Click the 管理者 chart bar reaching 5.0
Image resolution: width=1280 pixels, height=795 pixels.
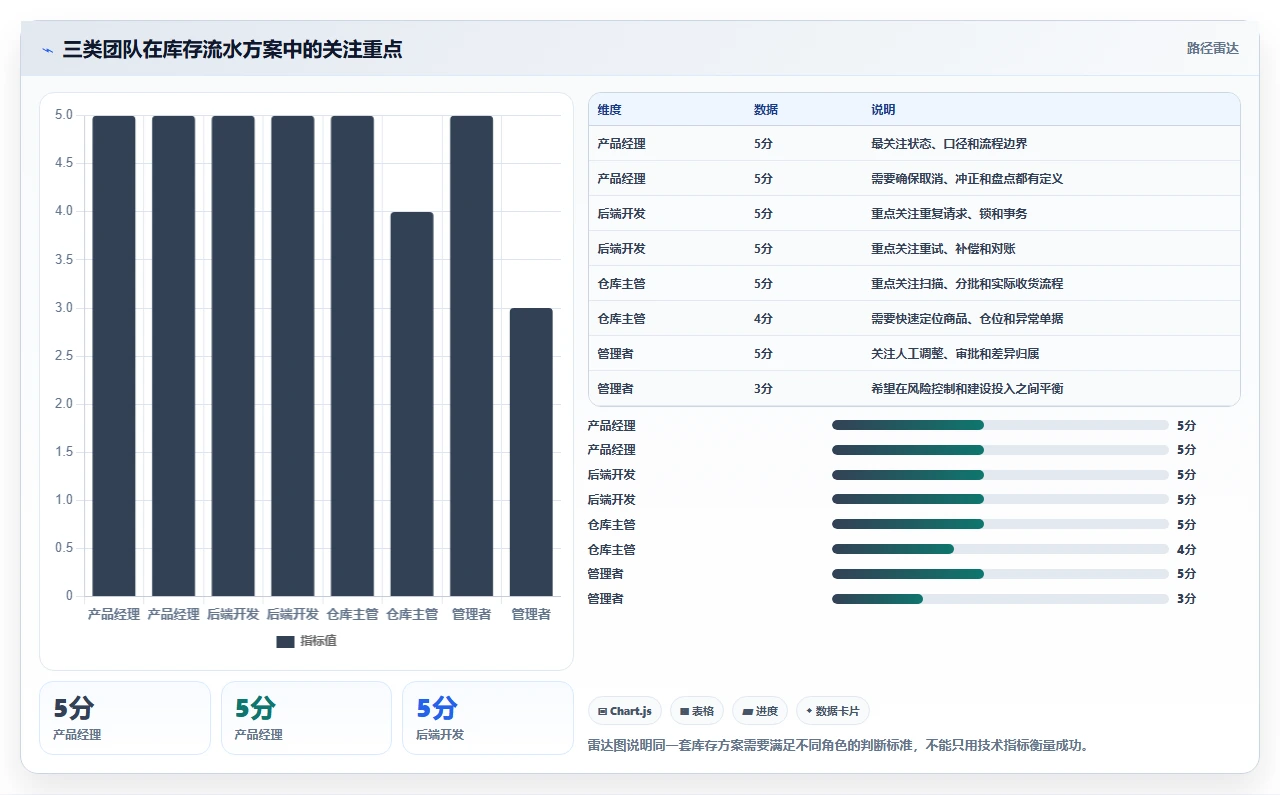pyautogui.click(x=471, y=356)
